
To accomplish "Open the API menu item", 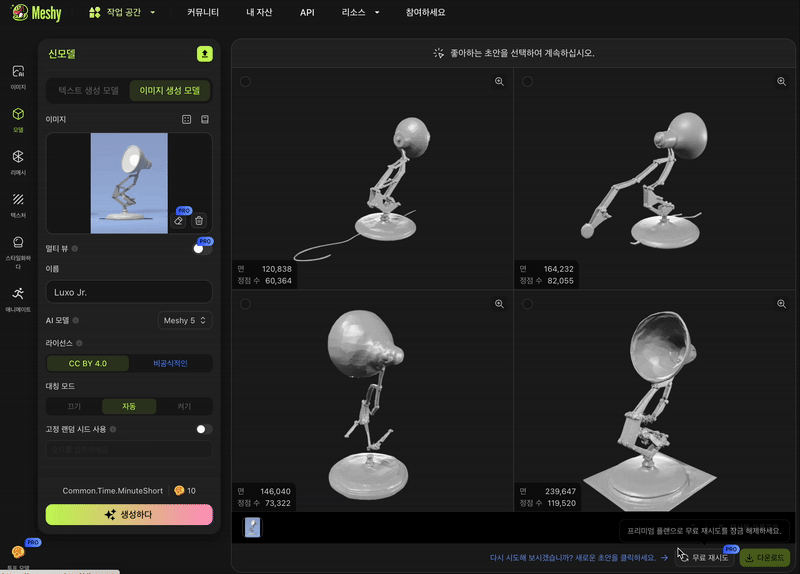I will pos(307,12).
